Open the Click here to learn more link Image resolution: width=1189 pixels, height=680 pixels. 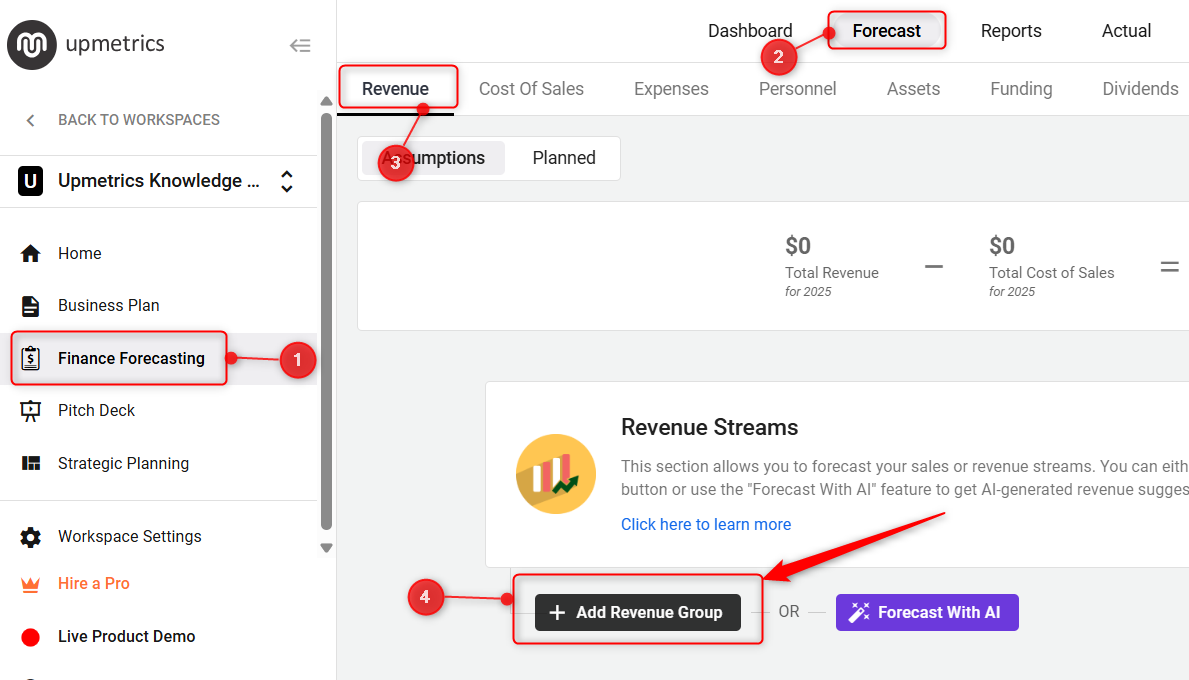tap(705, 525)
